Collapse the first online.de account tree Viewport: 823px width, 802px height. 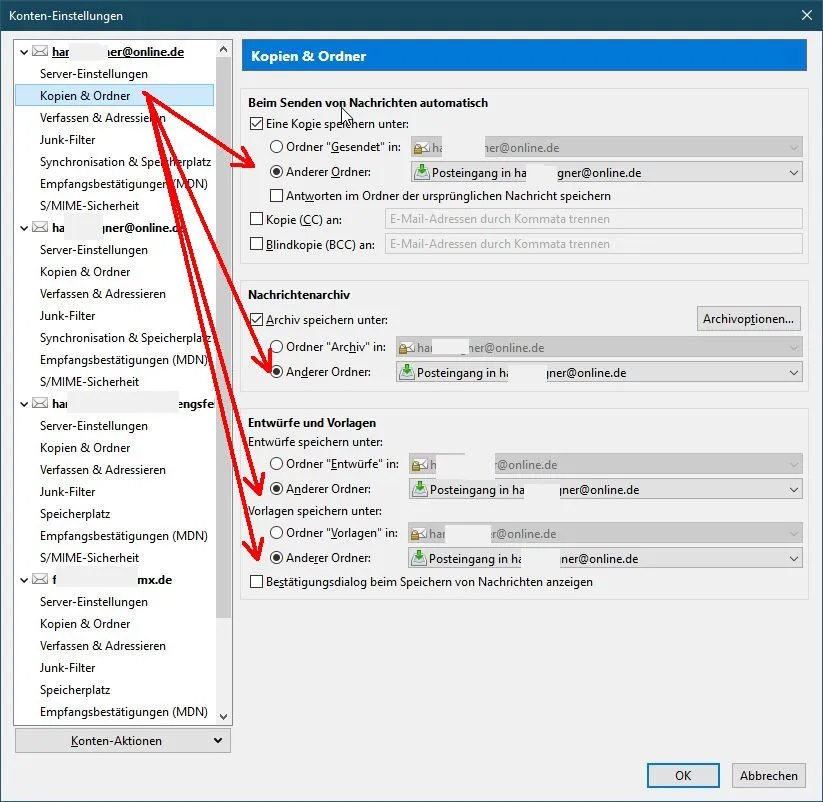point(24,52)
